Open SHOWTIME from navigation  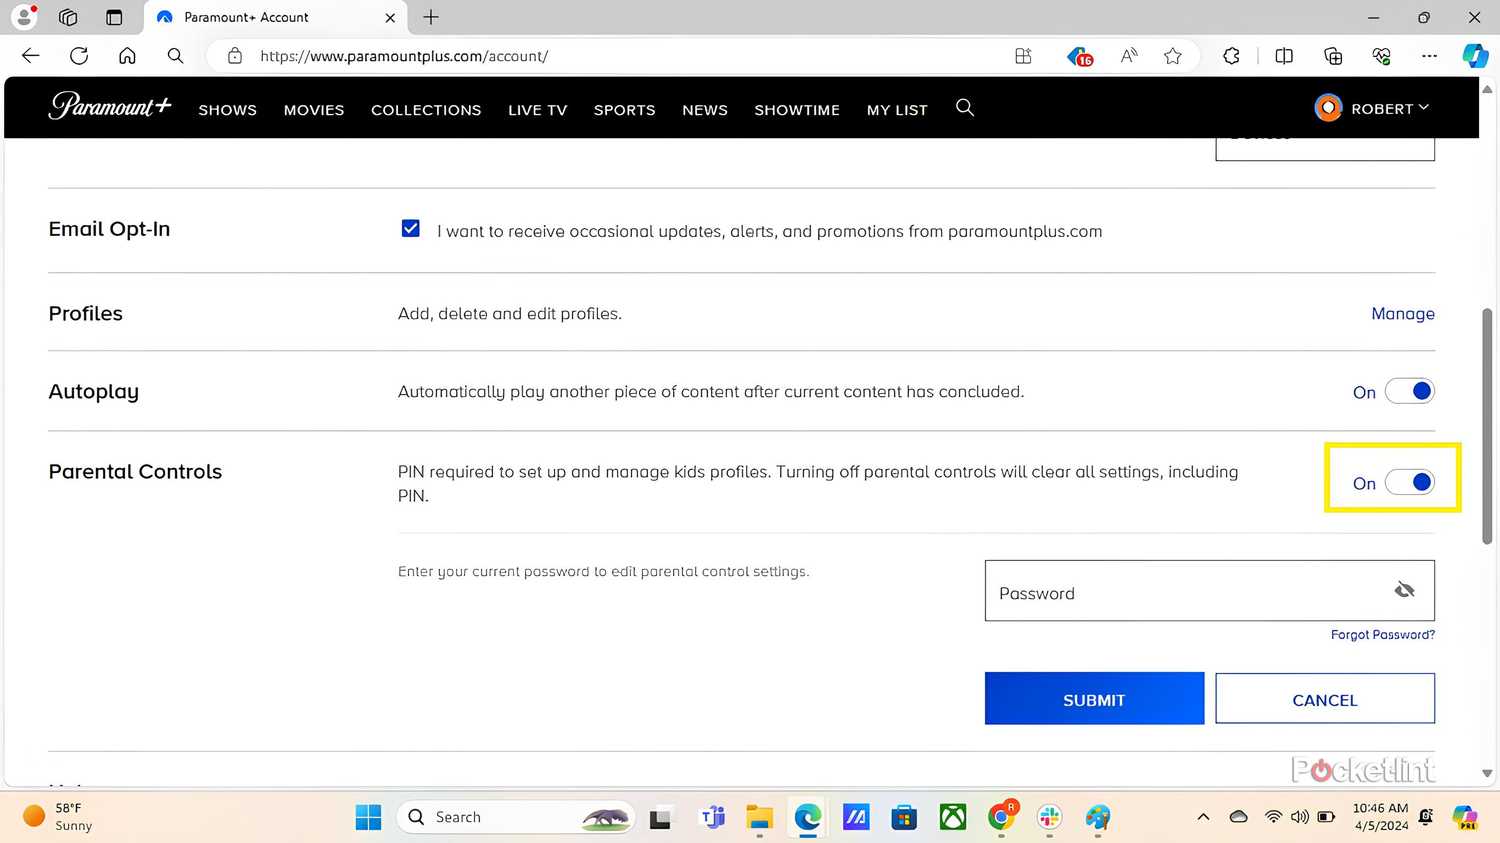tap(797, 110)
